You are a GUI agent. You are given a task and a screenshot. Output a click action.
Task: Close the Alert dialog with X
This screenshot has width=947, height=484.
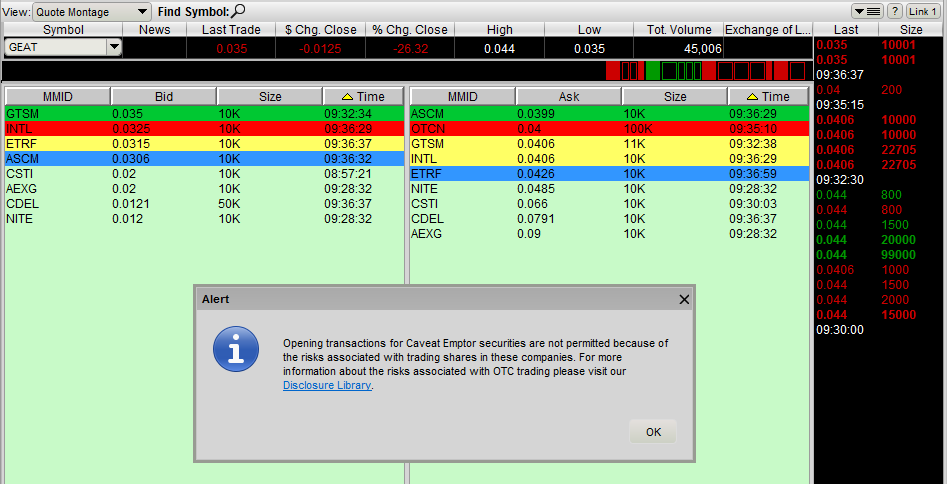pos(684,300)
